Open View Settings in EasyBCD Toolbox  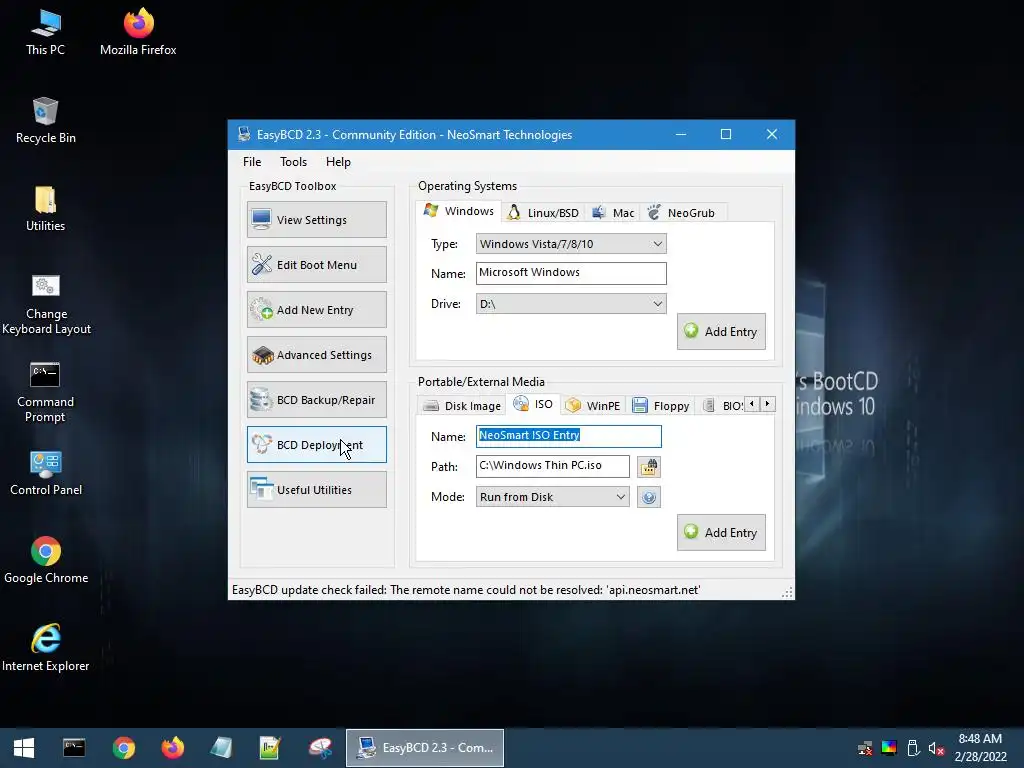tap(317, 219)
